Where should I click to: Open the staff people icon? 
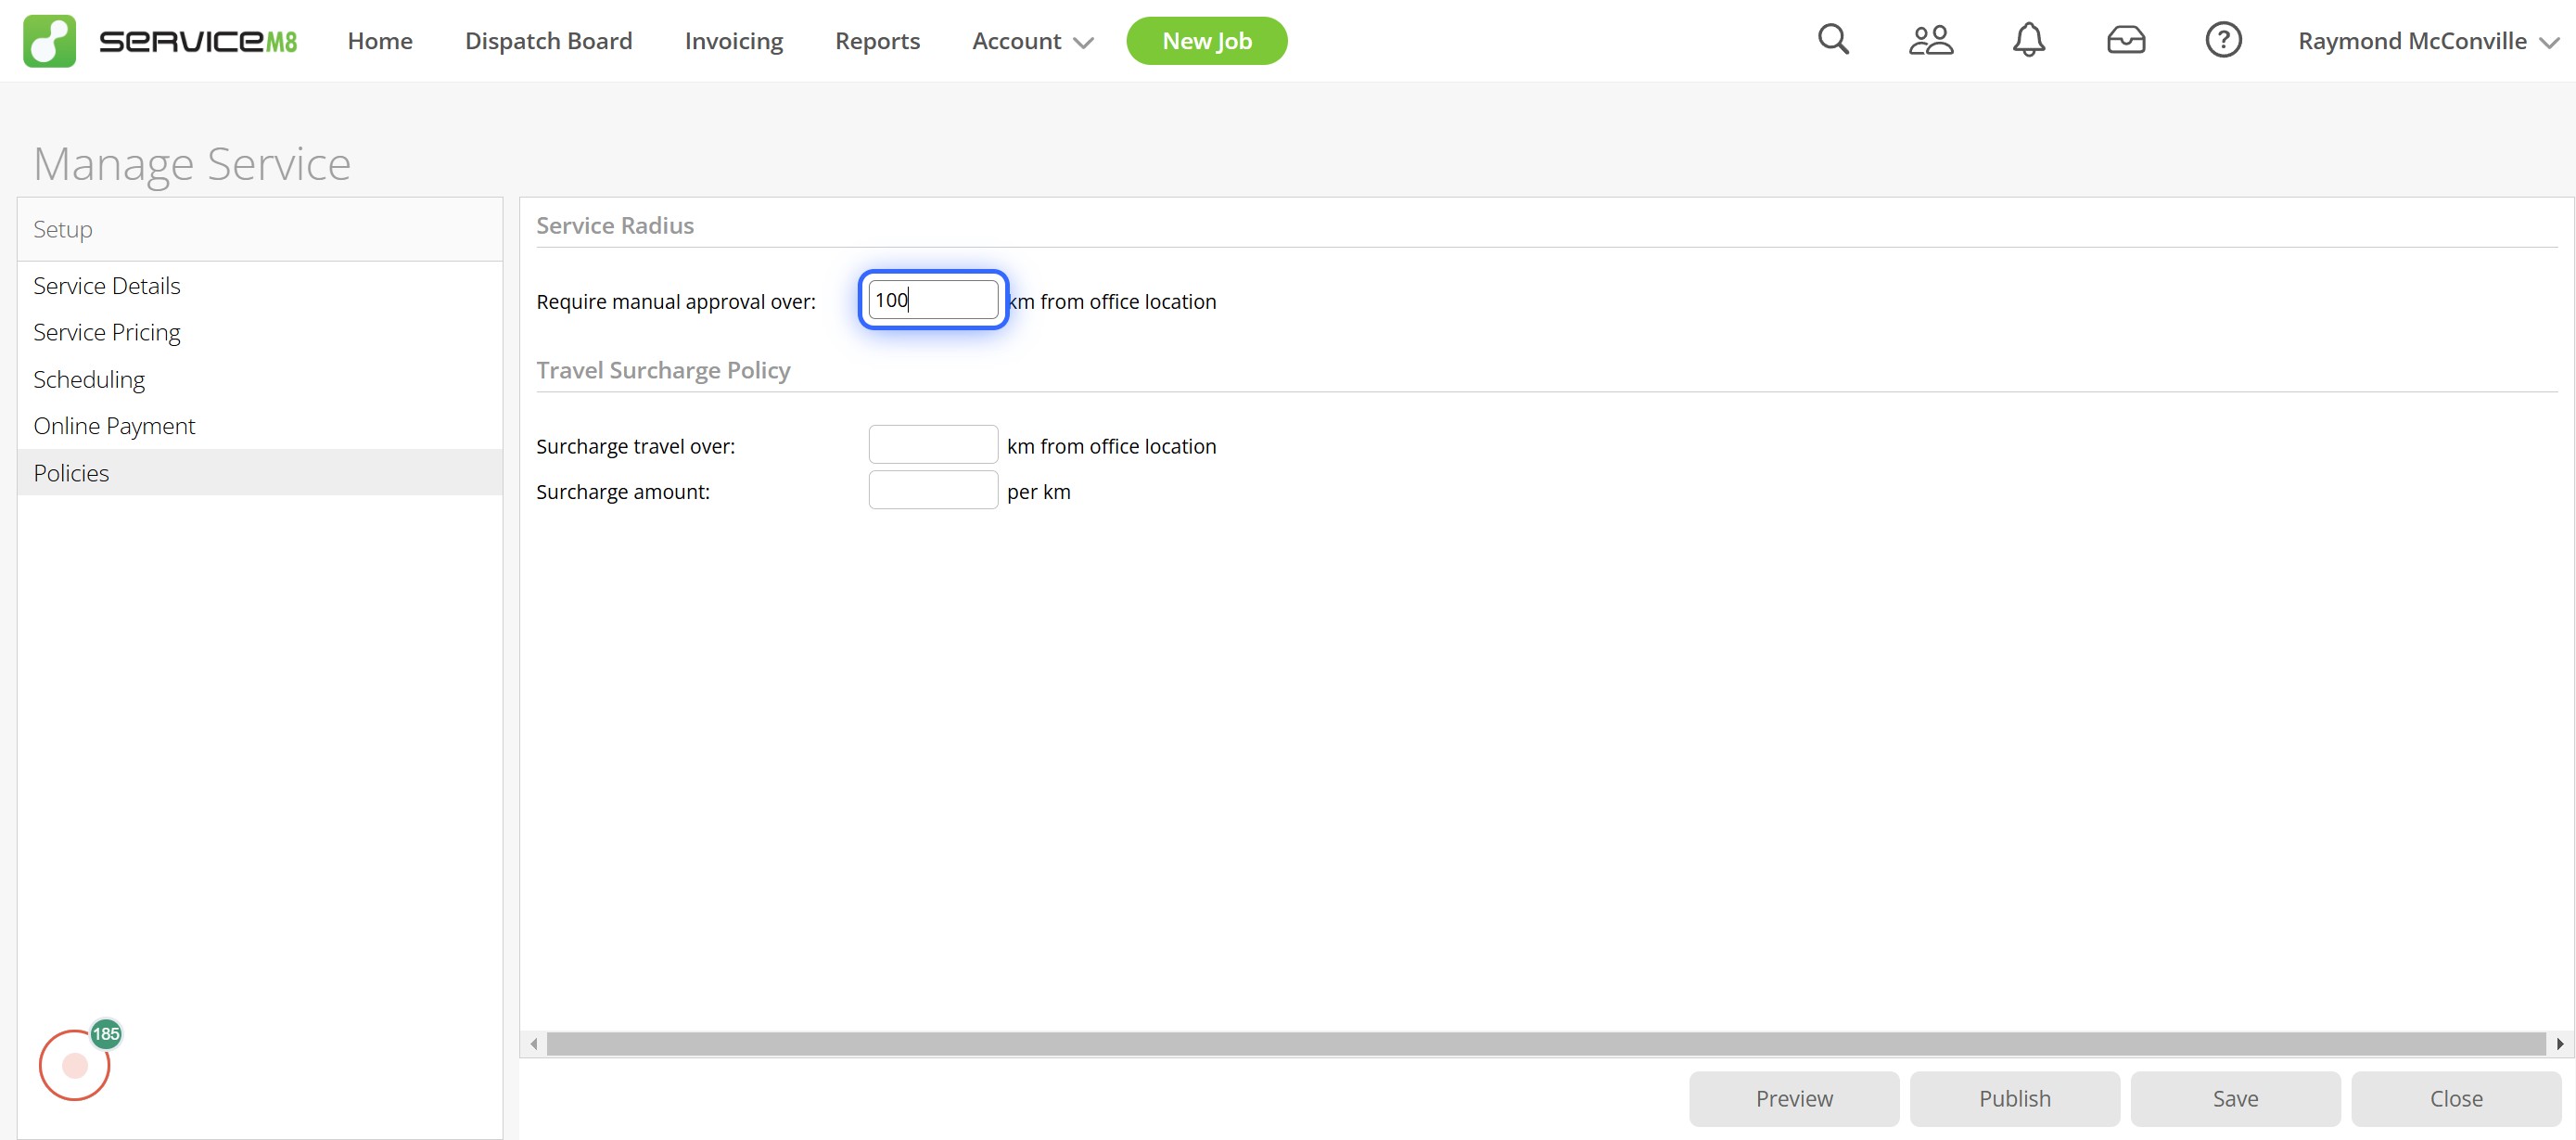(x=1930, y=40)
